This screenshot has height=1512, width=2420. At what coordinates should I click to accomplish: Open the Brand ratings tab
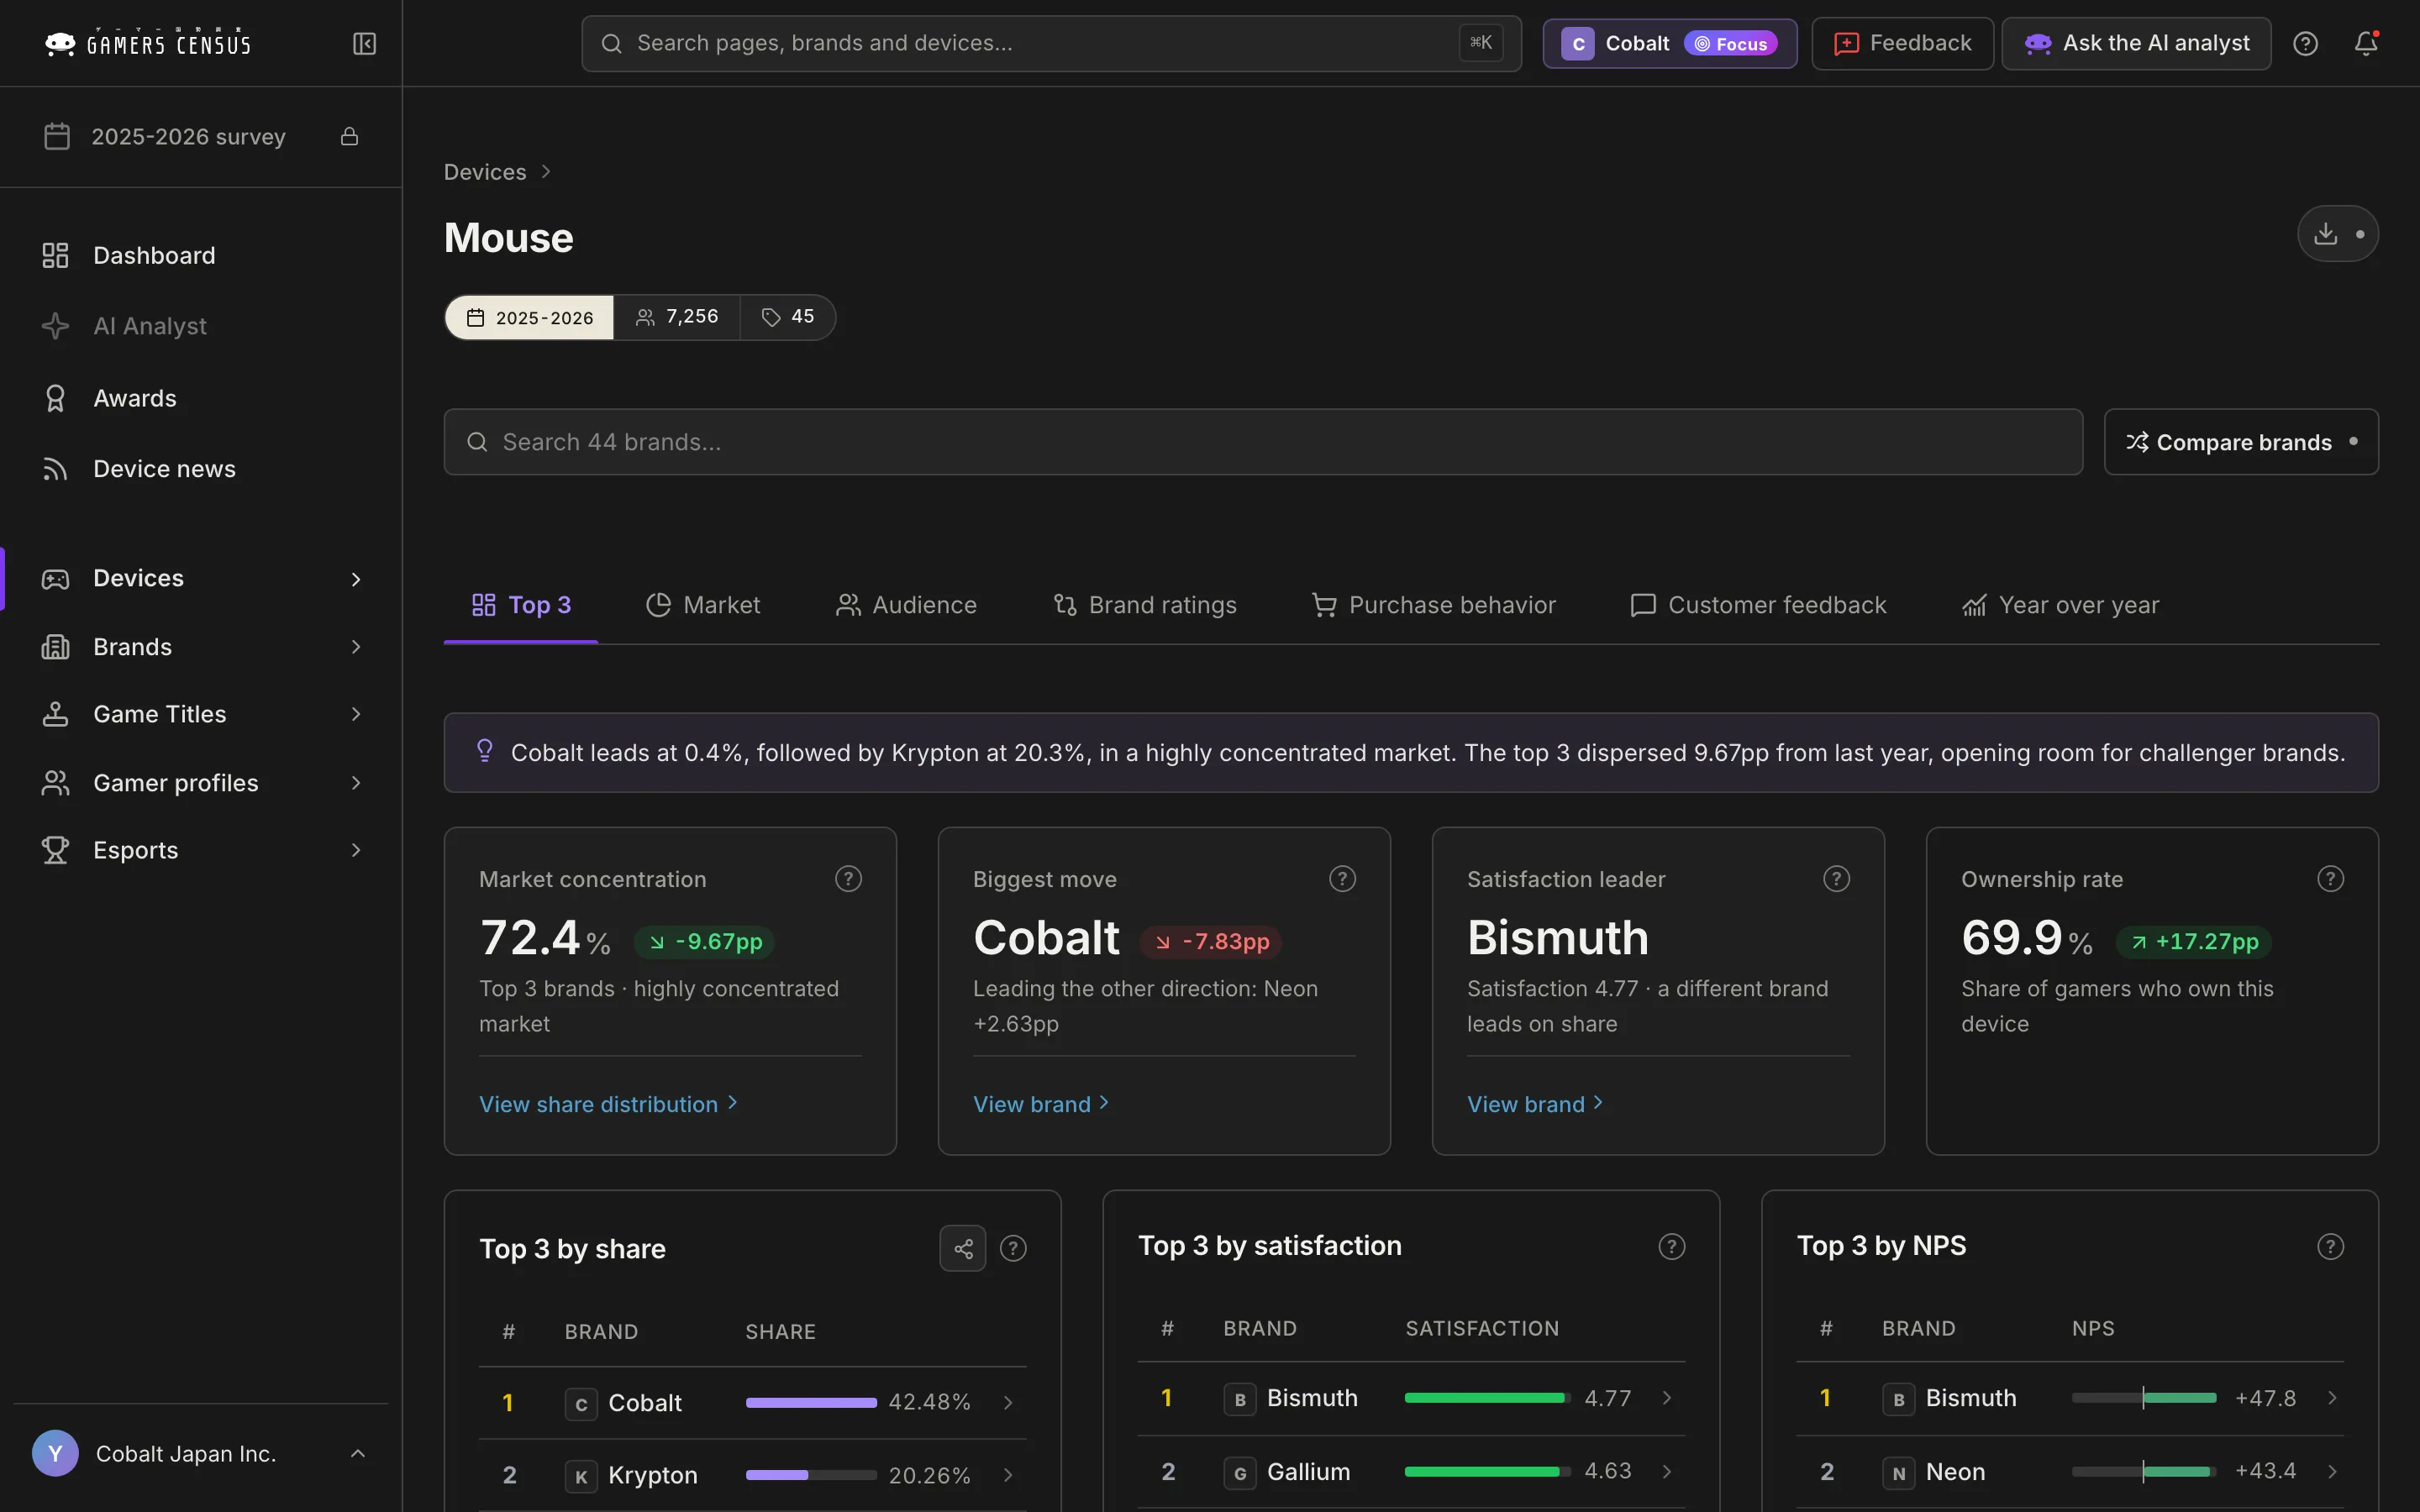click(1145, 605)
